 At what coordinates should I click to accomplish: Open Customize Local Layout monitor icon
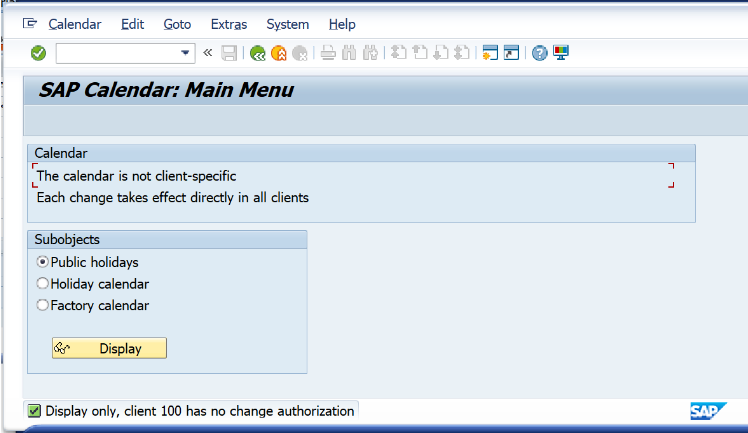(561, 52)
